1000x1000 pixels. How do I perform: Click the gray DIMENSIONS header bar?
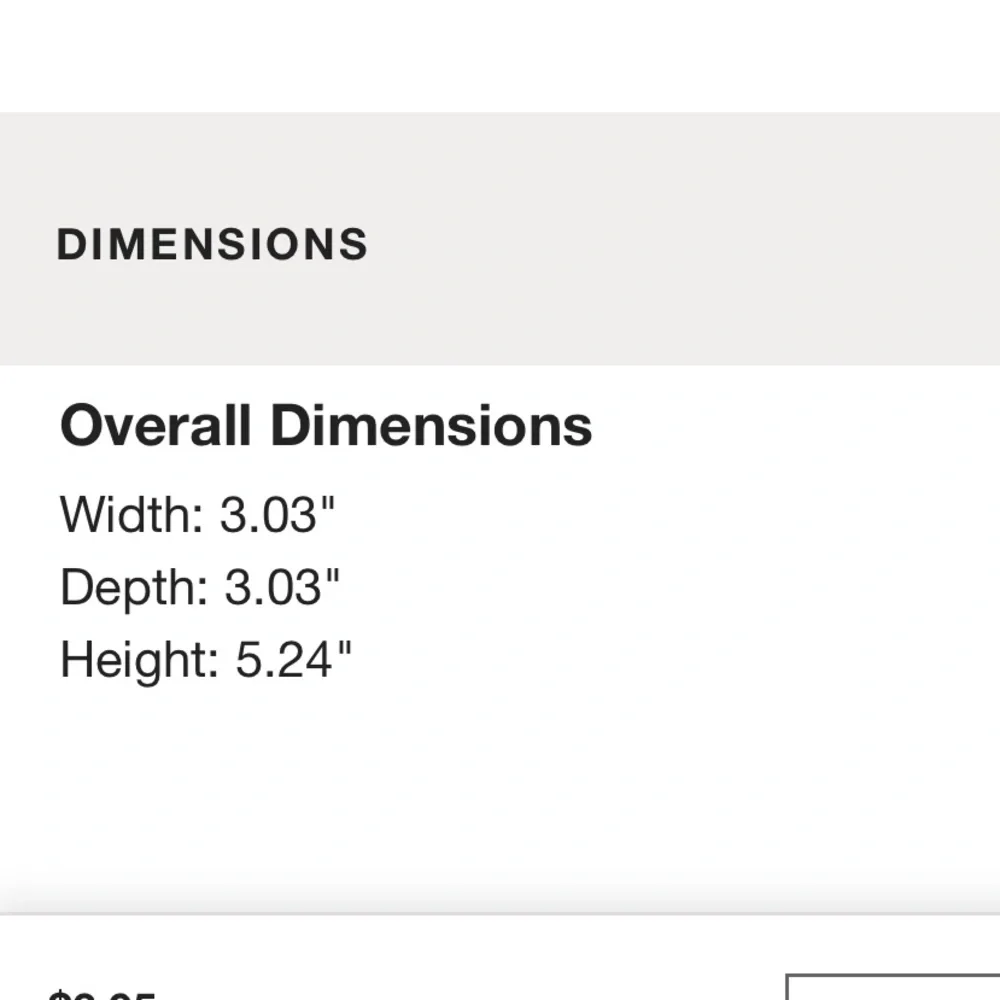[500, 239]
